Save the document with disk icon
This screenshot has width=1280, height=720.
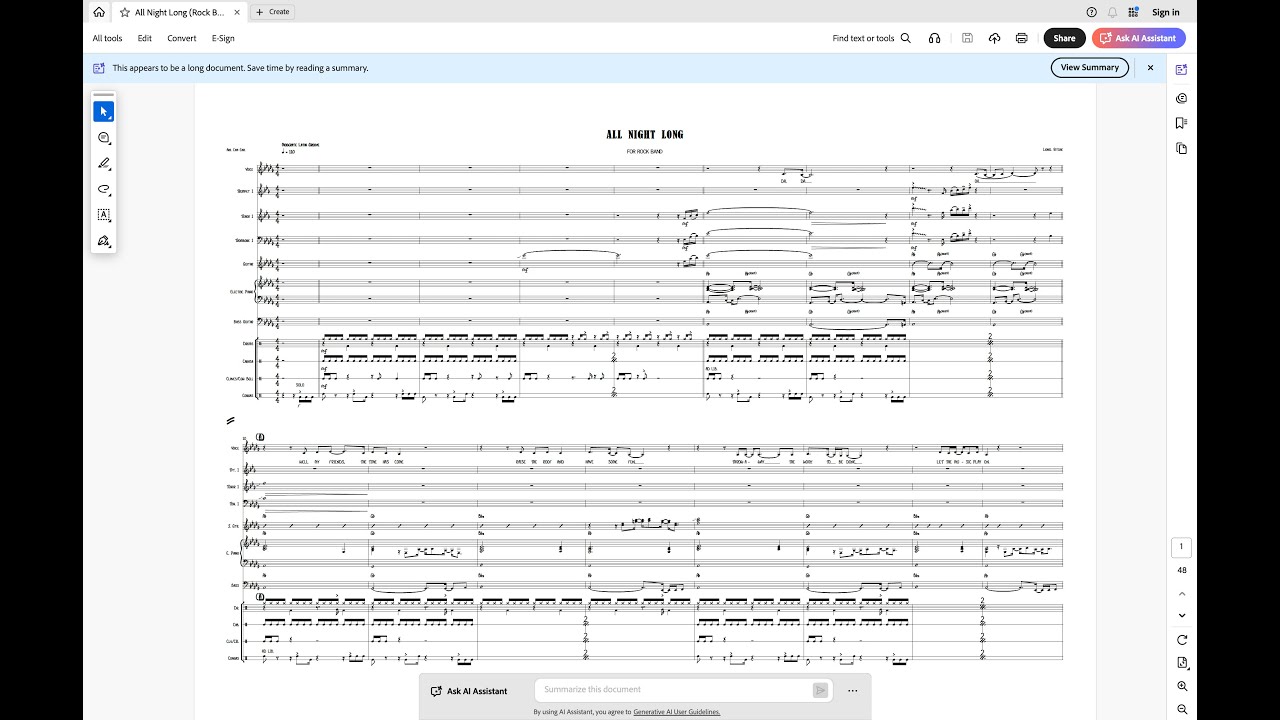click(x=967, y=38)
